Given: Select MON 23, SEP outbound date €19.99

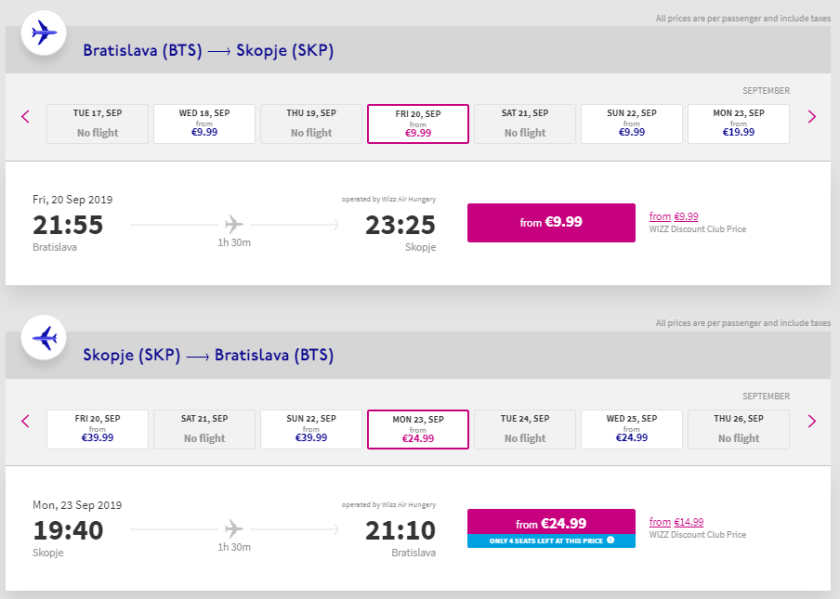Looking at the screenshot, I should (x=738, y=124).
